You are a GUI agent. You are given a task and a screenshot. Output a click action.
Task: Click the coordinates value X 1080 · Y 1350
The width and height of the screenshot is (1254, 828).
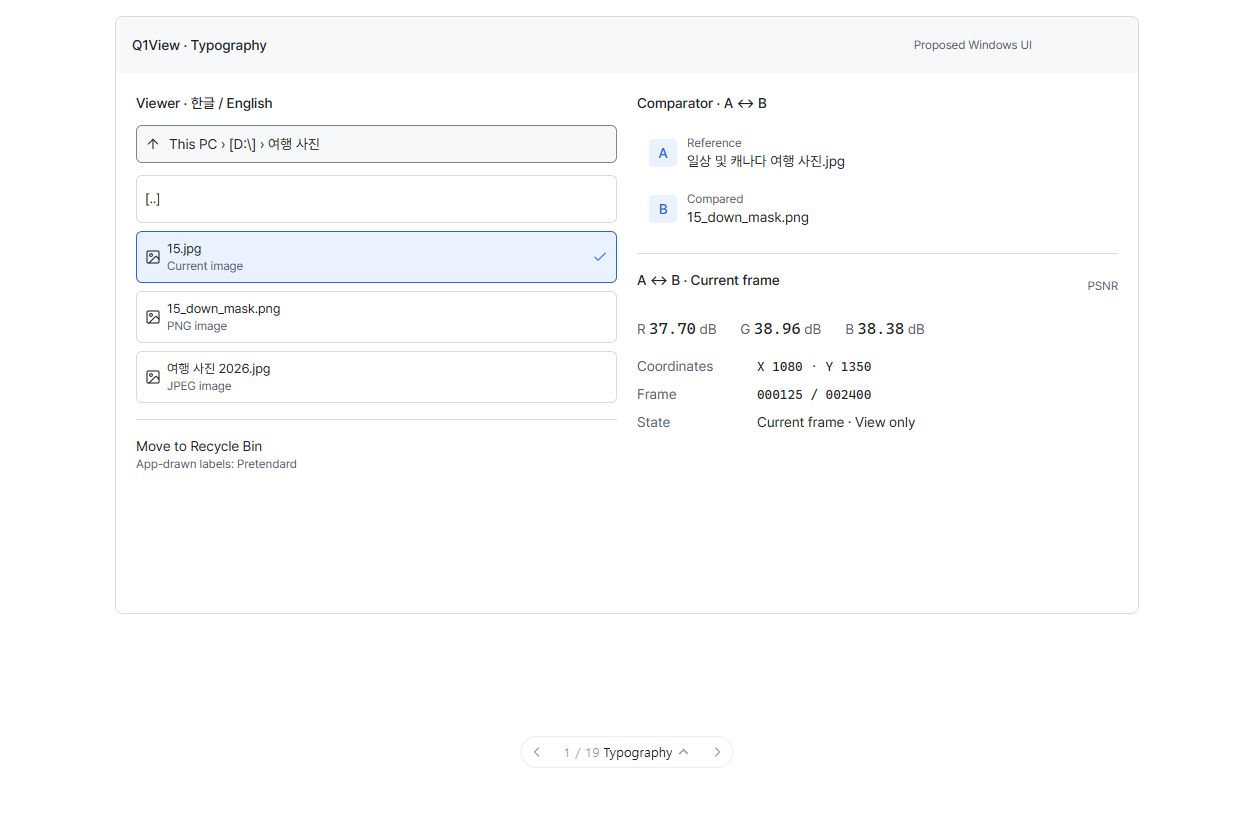point(814,367)
